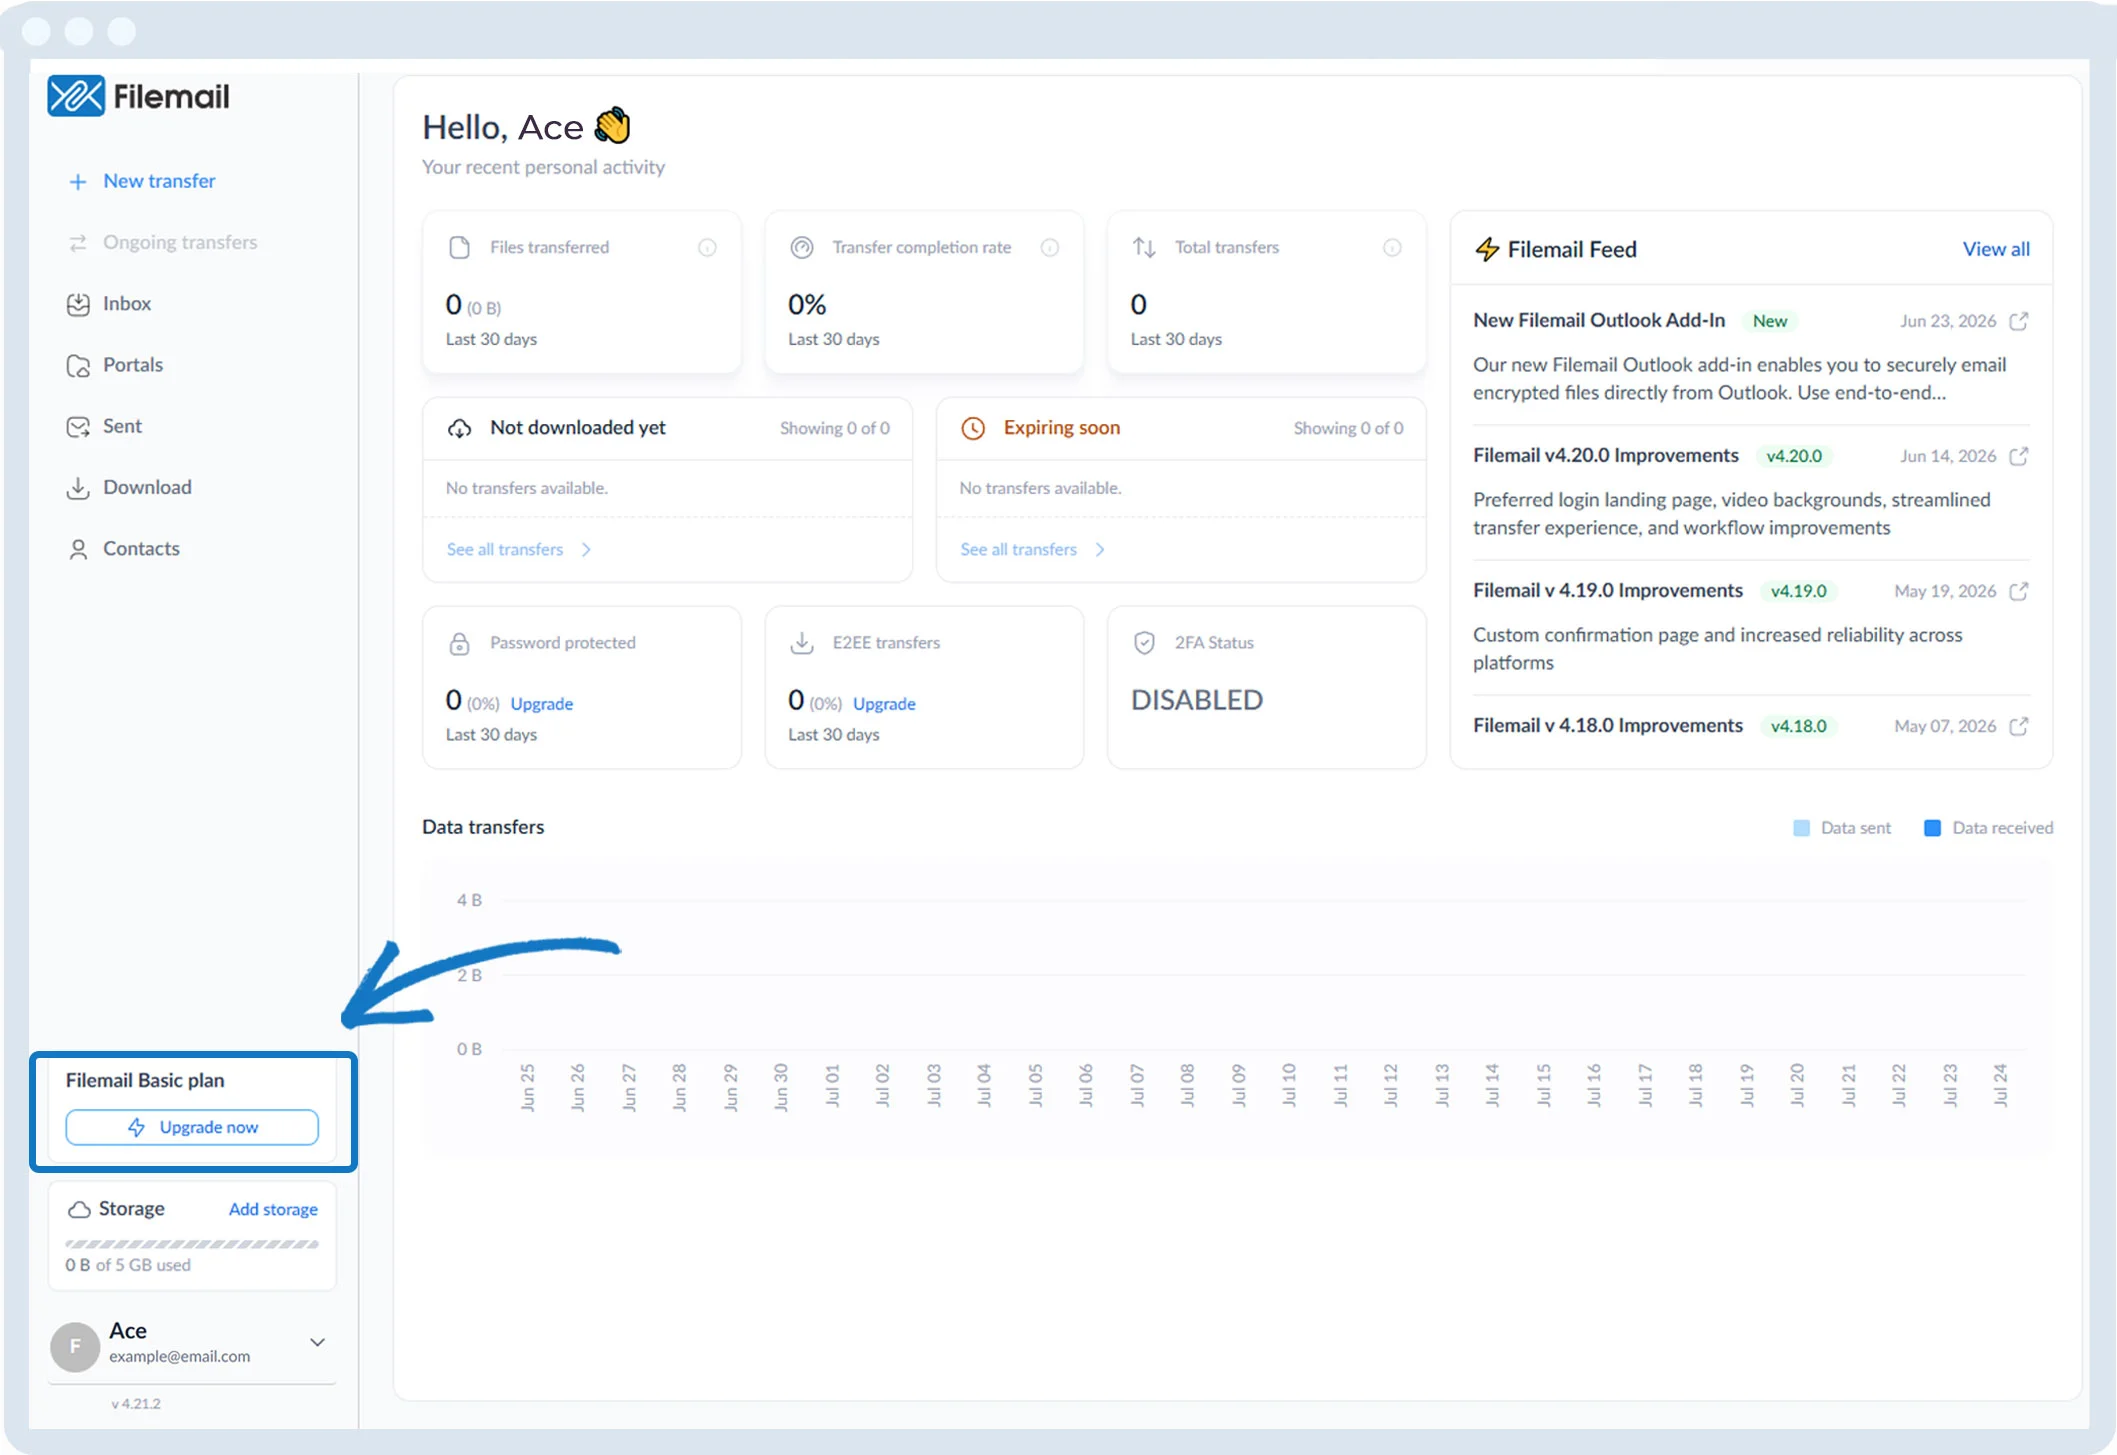Click info icon on Total transfers card
The image size is (2117, 1455).
[1392, 248]
